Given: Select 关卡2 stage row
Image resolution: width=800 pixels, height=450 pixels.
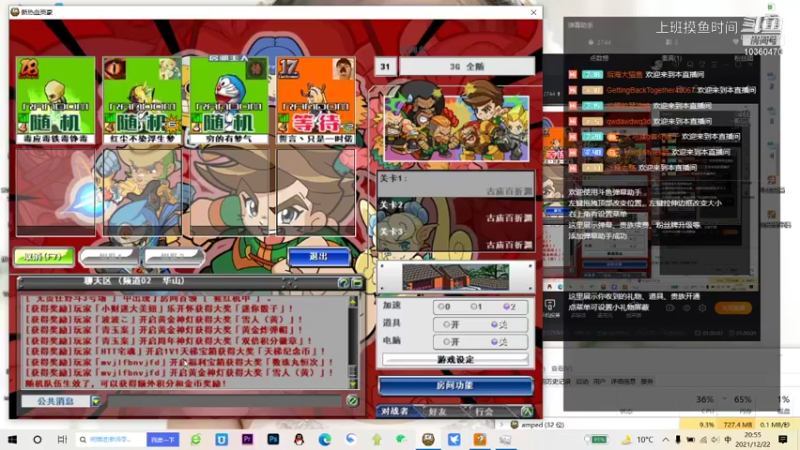Looking at the screenshot, I should pyautogui.click(x=456, y=211).
